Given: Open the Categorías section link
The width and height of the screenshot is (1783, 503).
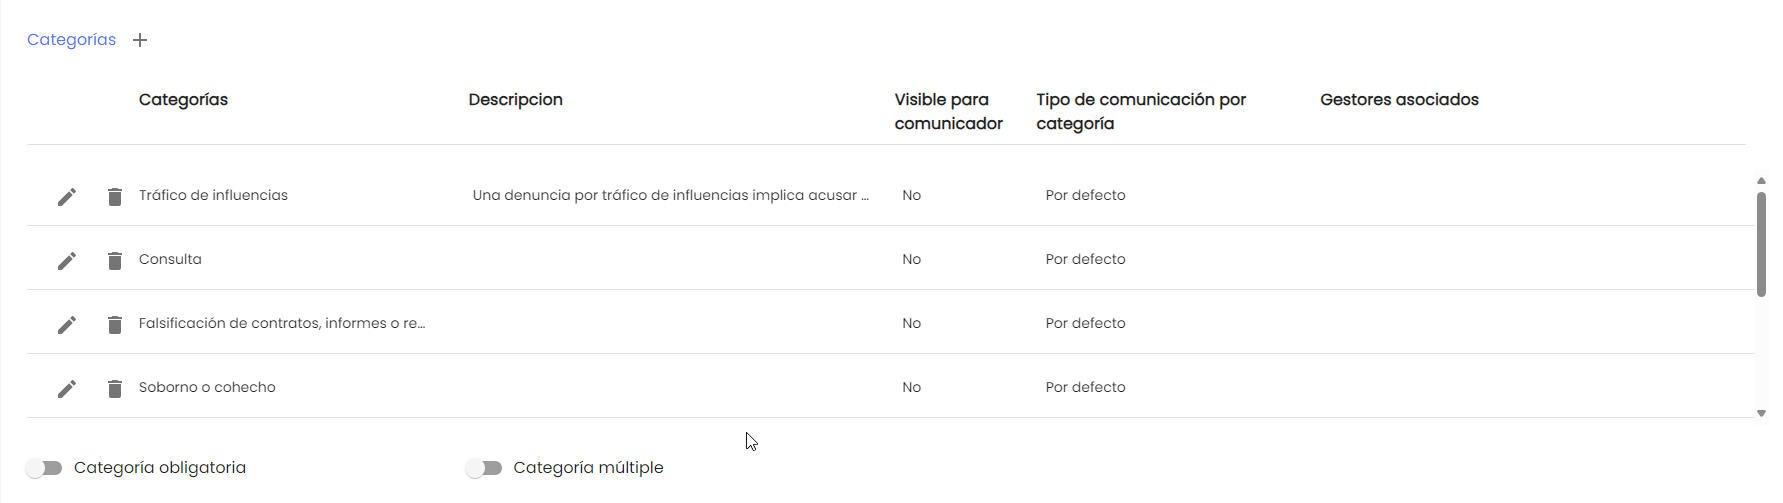Looking at the screenshot, I should (x=71, y=40).
